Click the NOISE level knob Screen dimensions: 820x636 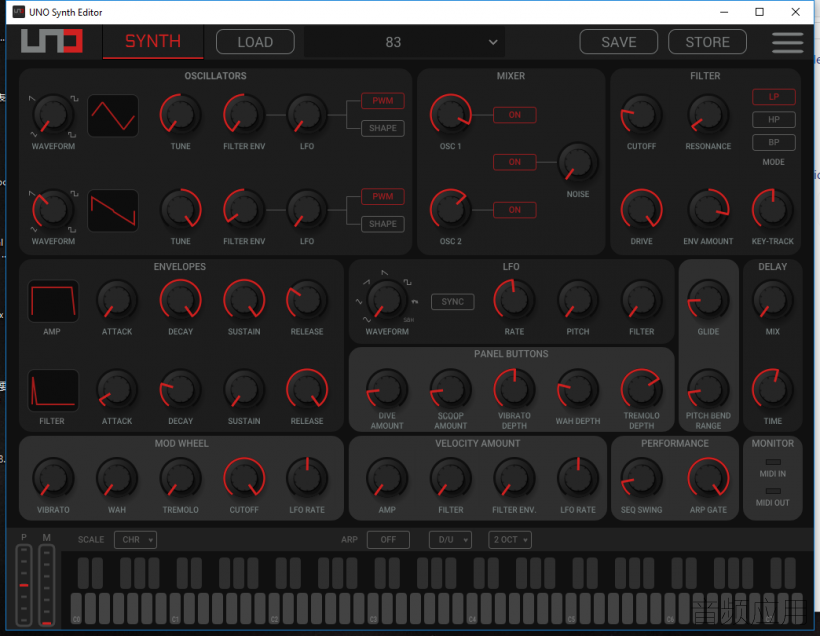pos(577,163)
